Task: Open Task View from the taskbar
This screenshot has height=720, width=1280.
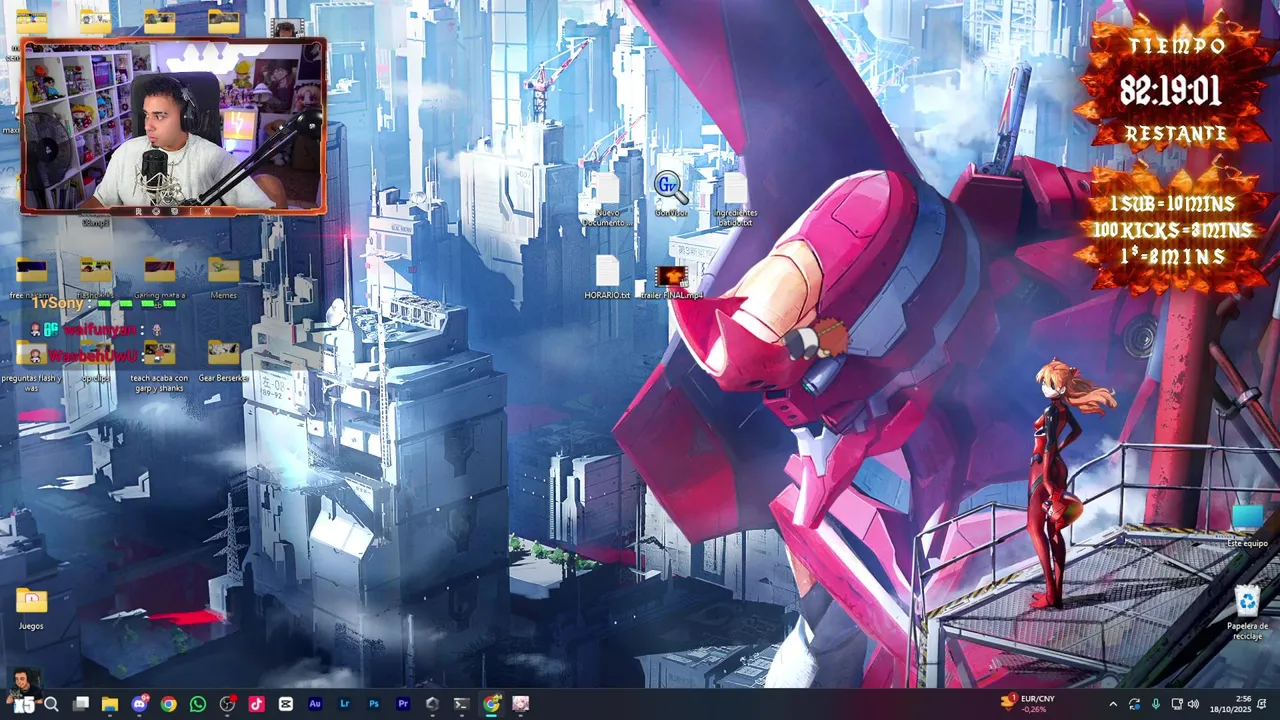Action: (81, 704)
